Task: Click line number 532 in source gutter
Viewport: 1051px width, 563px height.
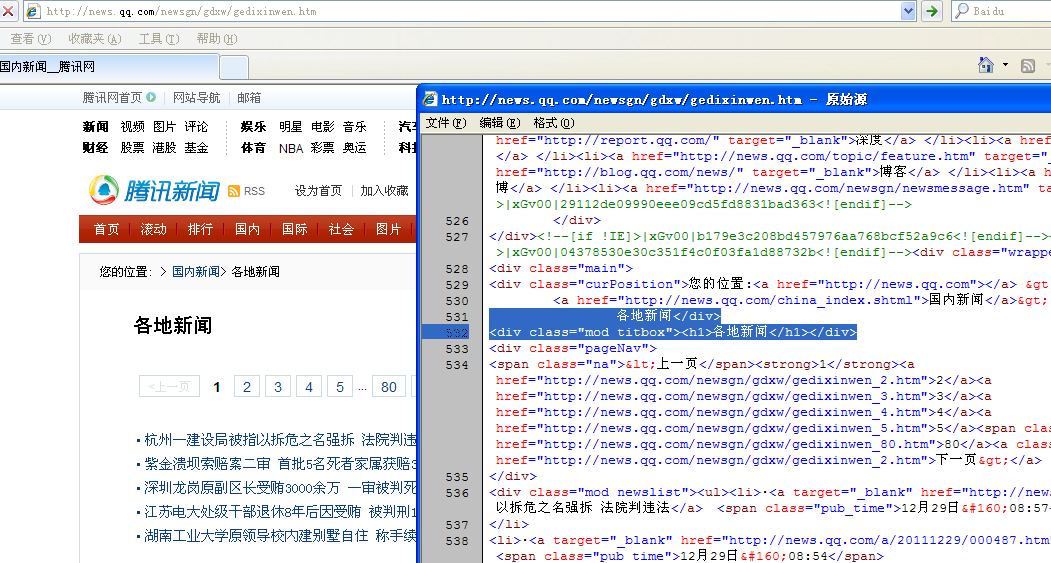Action: (x=457, y=332)
